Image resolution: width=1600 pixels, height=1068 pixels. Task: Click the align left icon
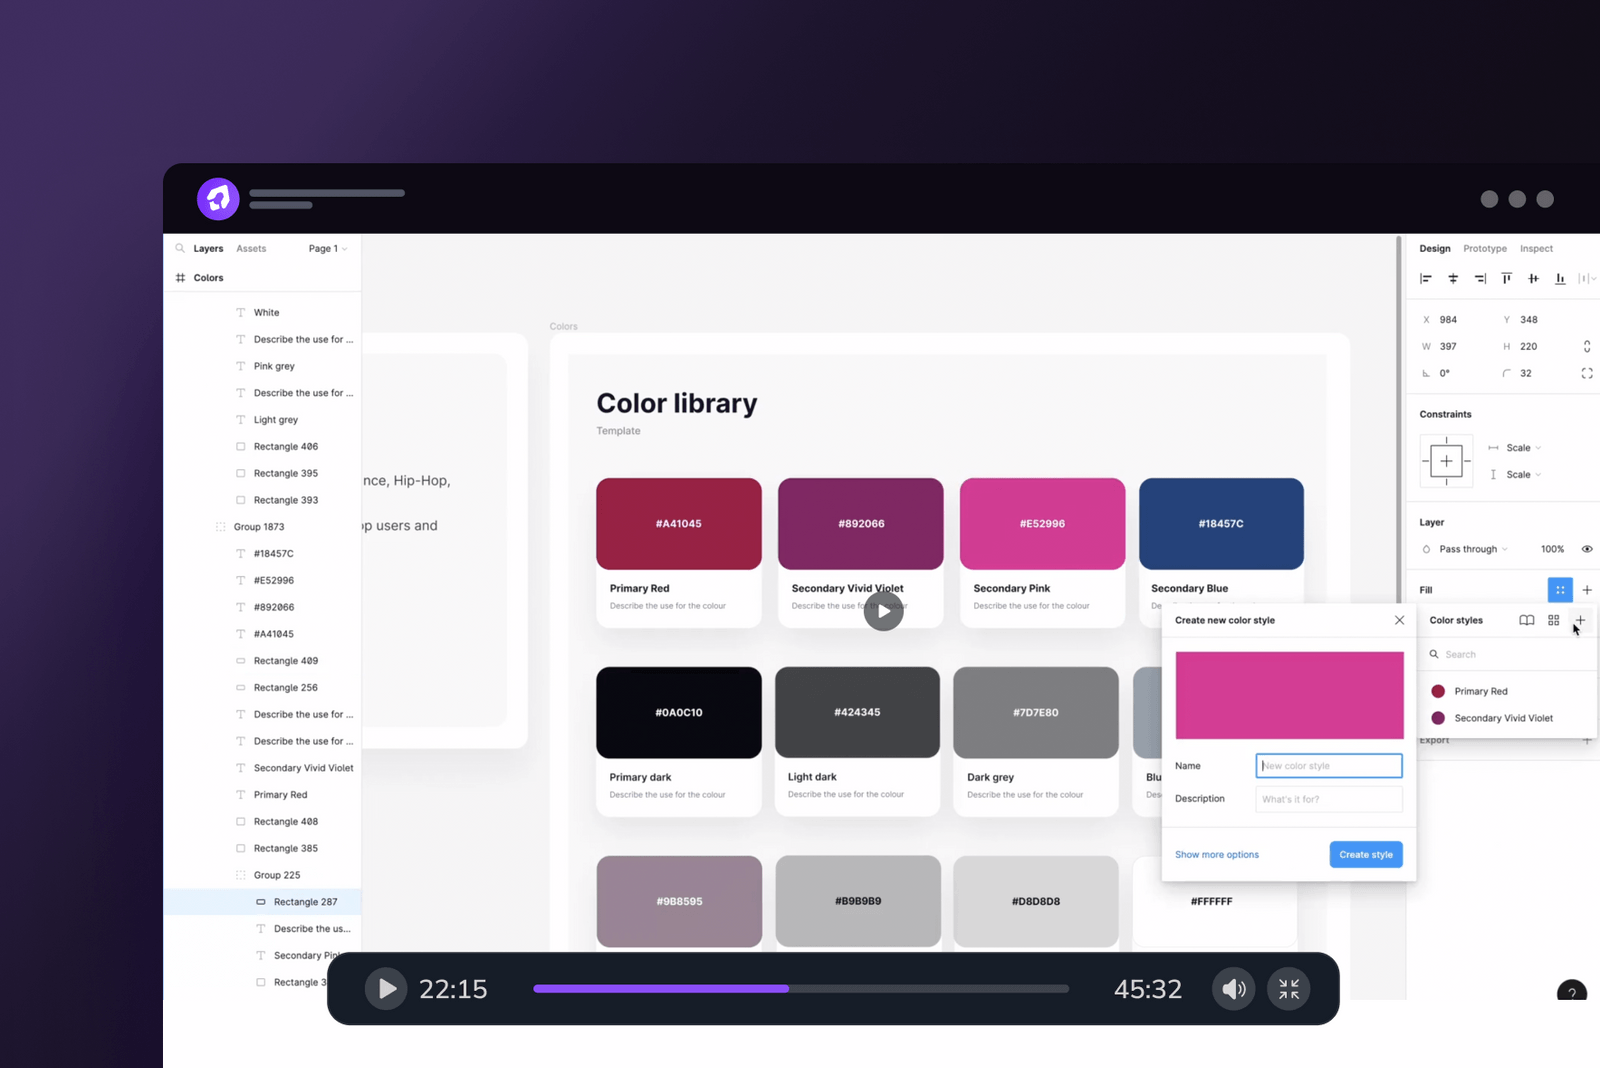[1426, 279]
